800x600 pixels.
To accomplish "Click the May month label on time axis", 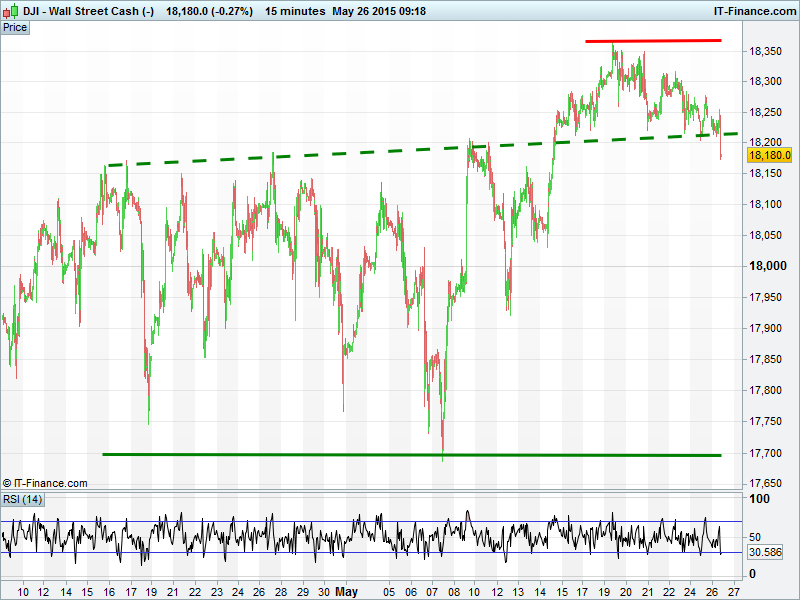I will click(x=345, y=591).
